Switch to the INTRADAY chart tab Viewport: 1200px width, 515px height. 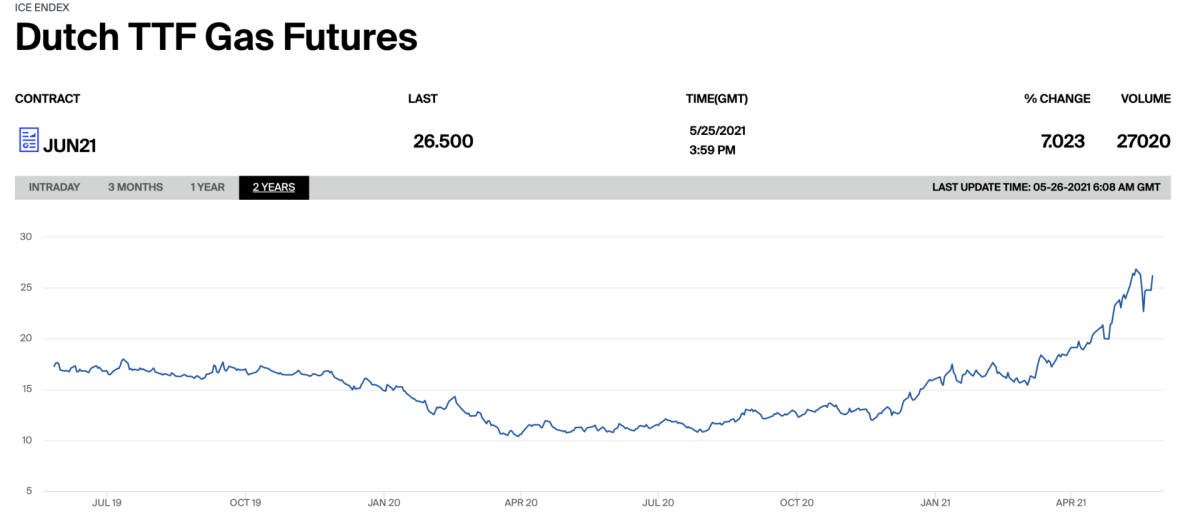[x=54, y=187]
